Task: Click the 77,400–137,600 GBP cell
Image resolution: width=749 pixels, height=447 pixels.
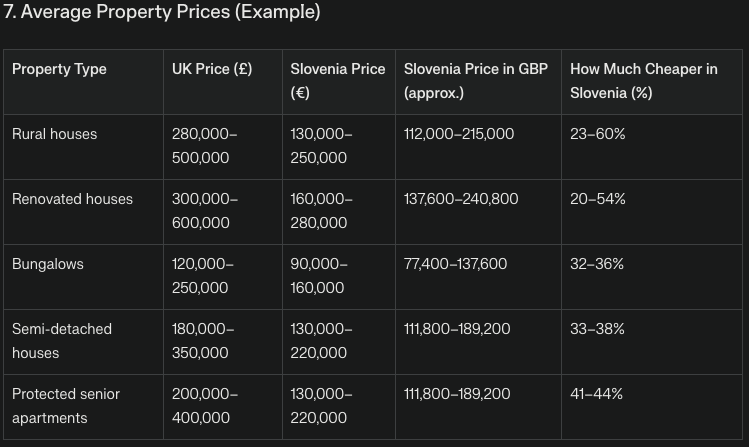Action: click(455, 264)
